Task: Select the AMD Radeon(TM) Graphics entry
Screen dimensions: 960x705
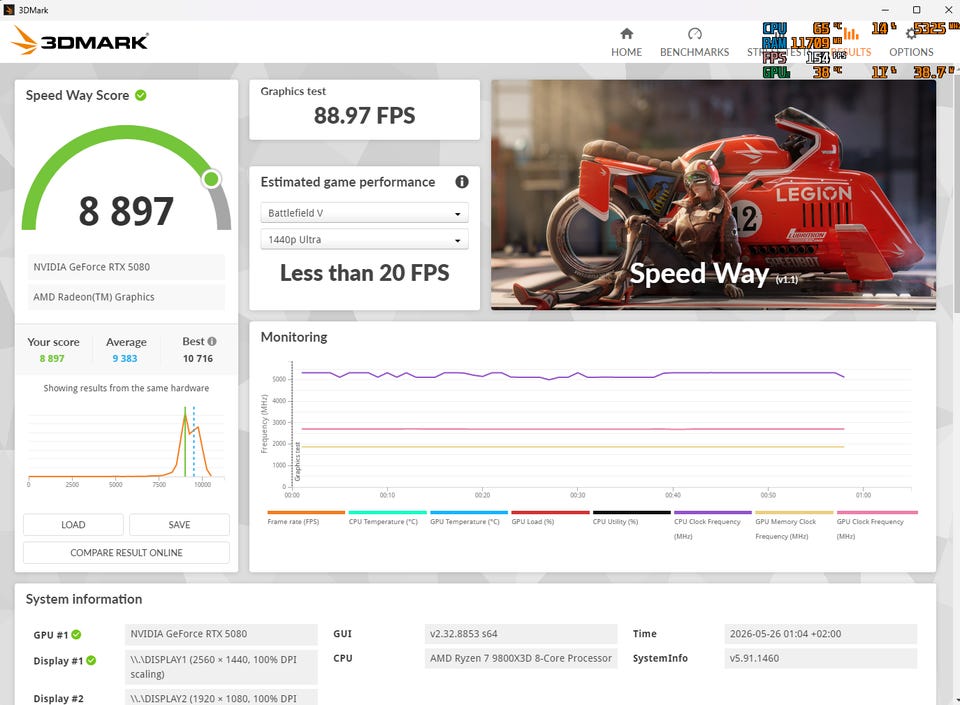Action: click(x=126, y=297)
